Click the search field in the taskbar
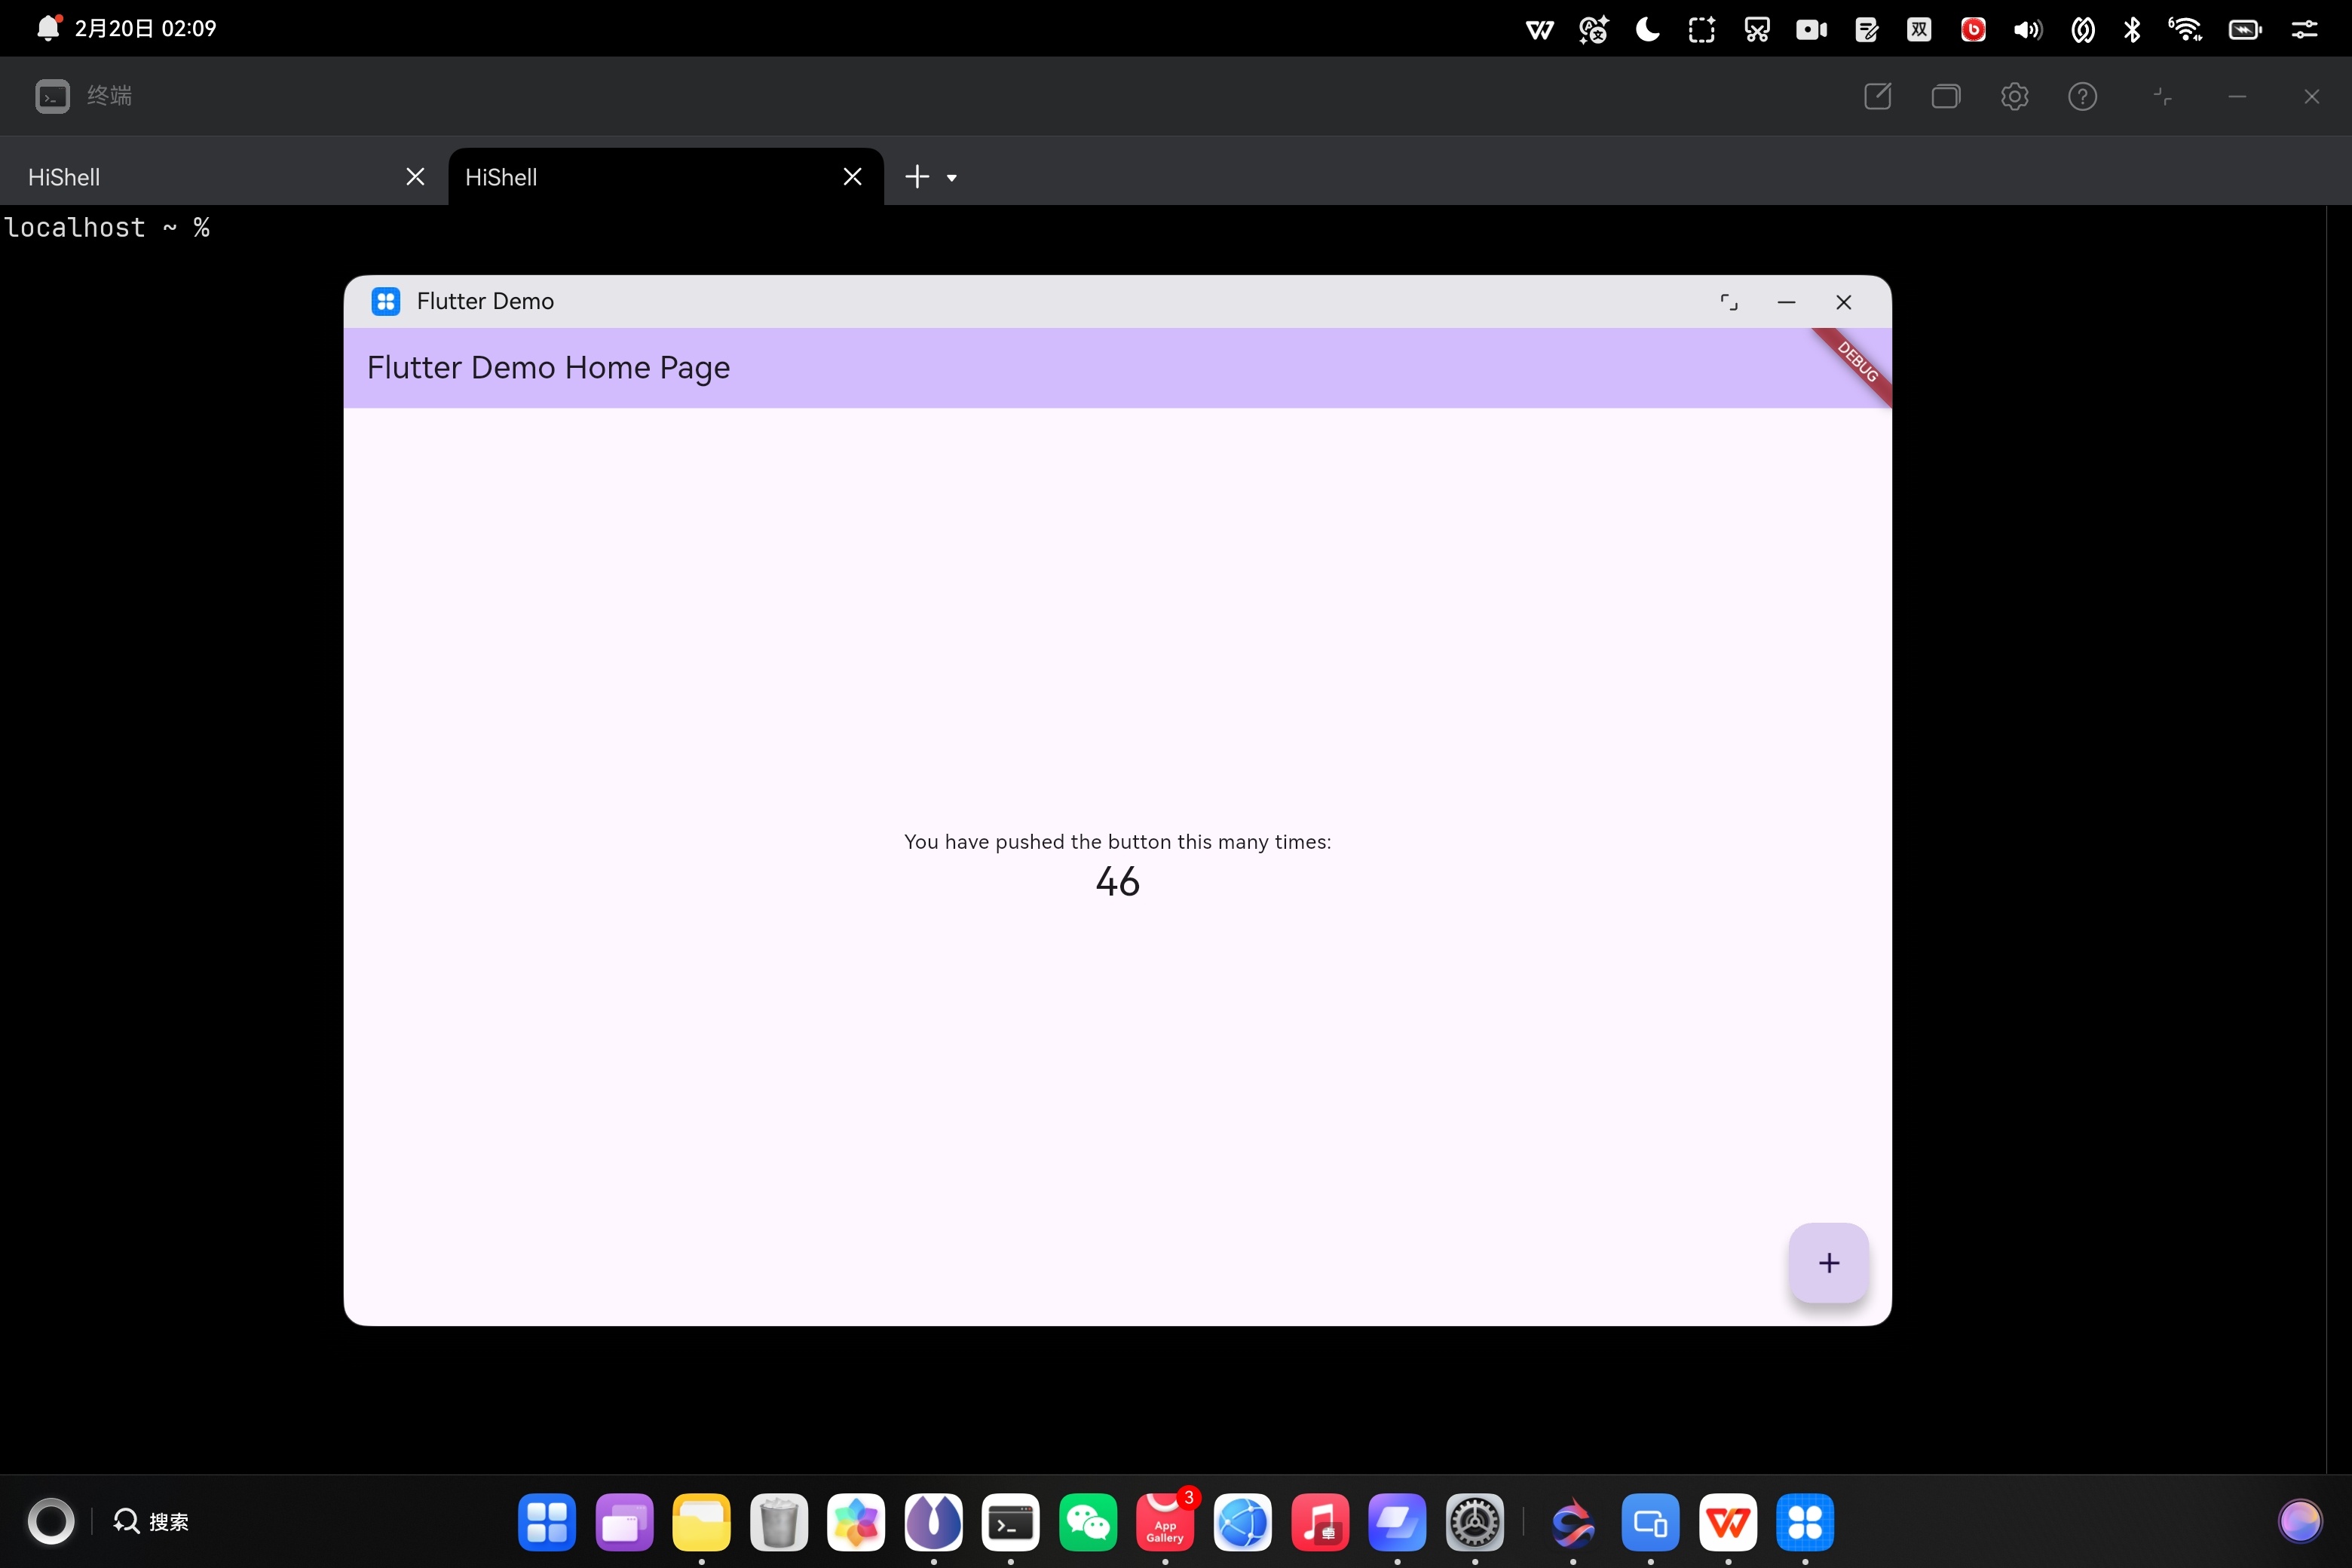2352x1568 pixels. [x=152, y=1521]
